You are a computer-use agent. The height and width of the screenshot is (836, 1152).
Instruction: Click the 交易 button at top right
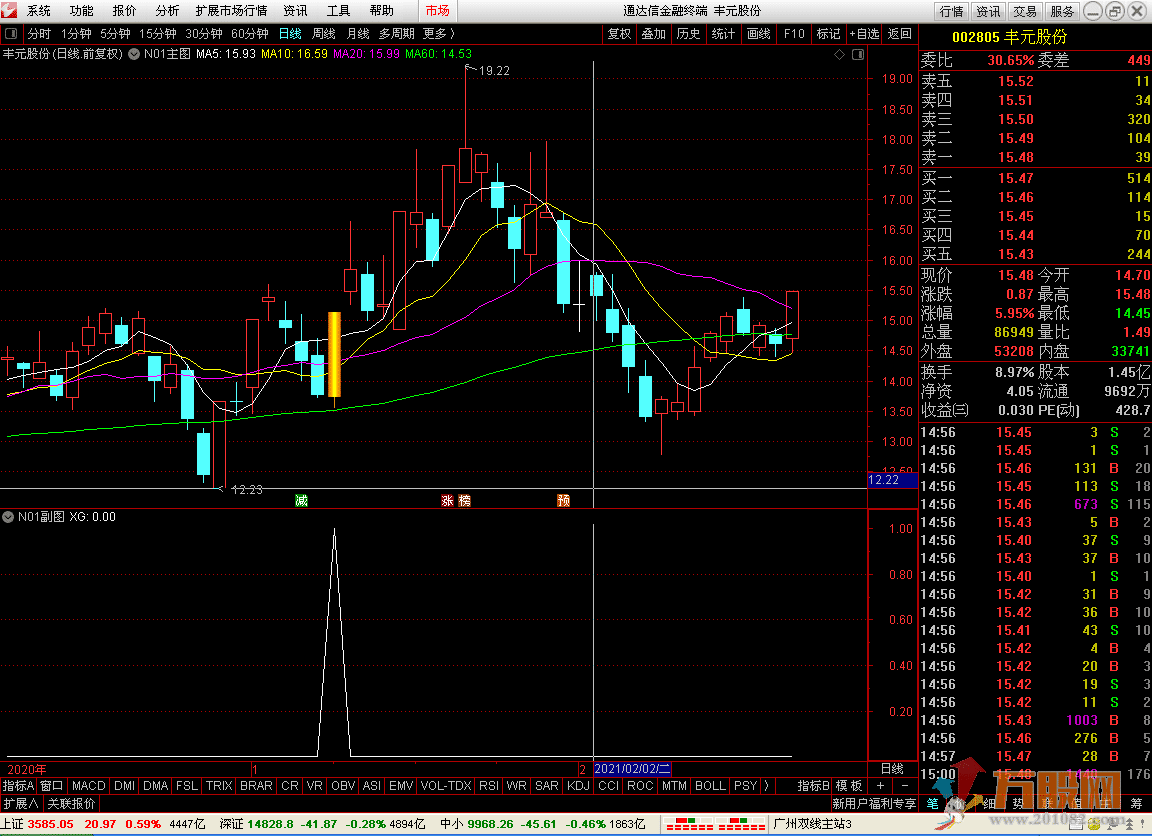[1025, 11]
